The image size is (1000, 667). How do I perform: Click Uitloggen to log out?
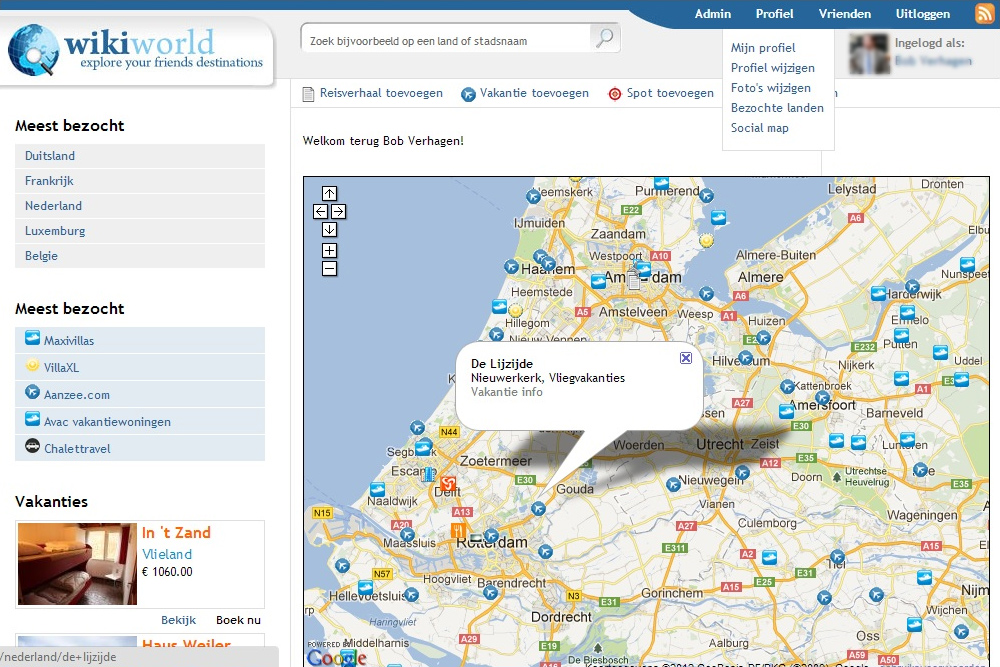(923, 14)
